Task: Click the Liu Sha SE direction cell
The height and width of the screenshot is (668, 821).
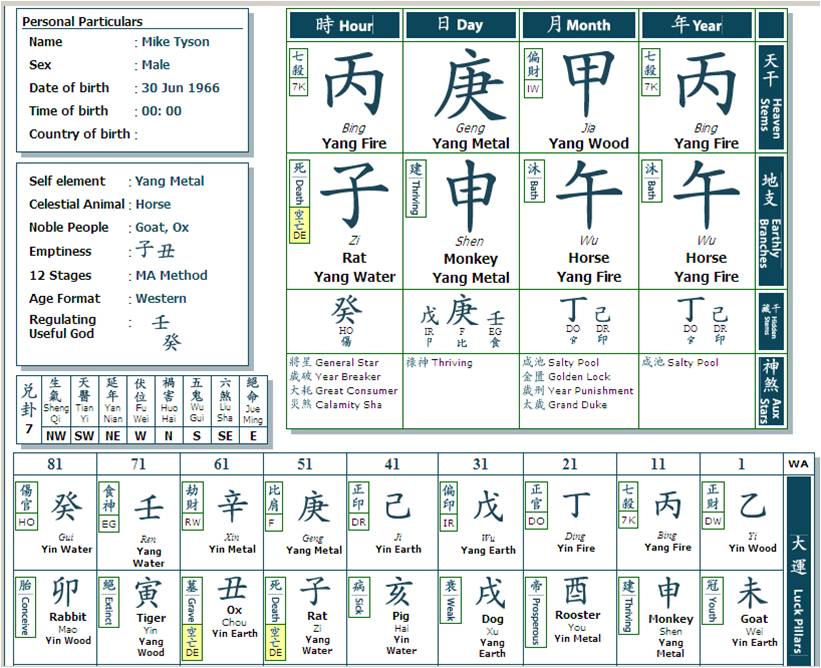Action: [x=225, y=409]
